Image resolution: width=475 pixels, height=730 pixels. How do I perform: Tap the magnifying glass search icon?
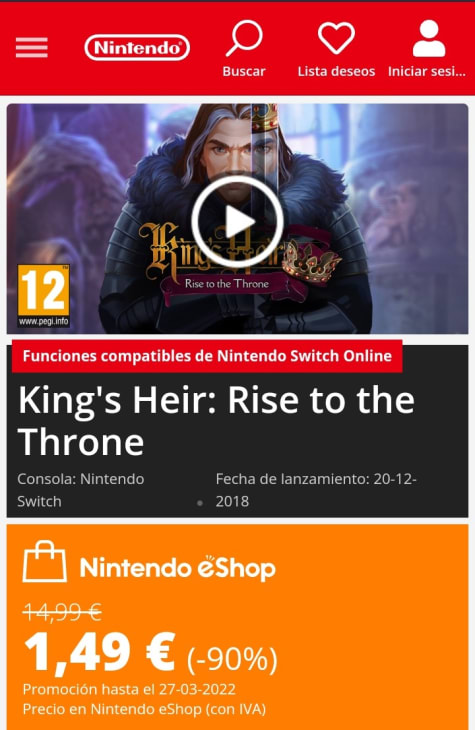click(x=244, y=38)
